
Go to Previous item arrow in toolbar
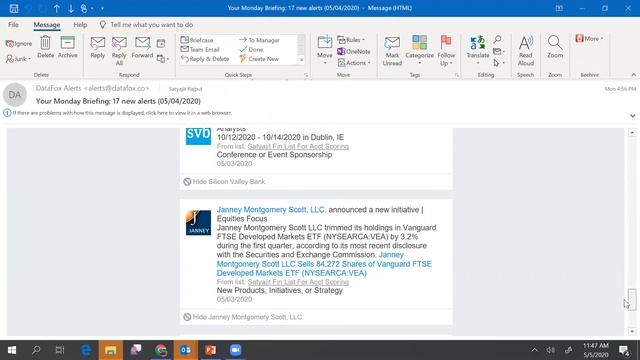point(56,8)
